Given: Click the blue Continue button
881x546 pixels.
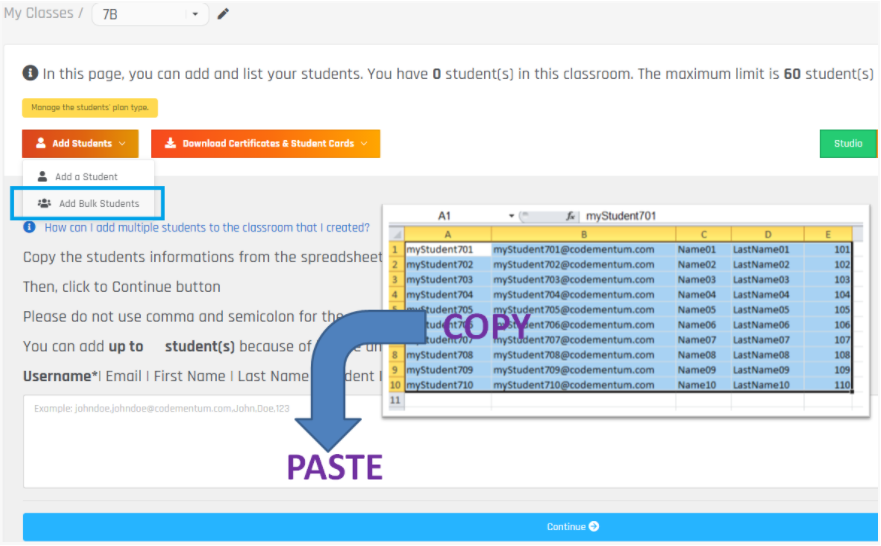Looking at the screenshot, I should point(450,526).
